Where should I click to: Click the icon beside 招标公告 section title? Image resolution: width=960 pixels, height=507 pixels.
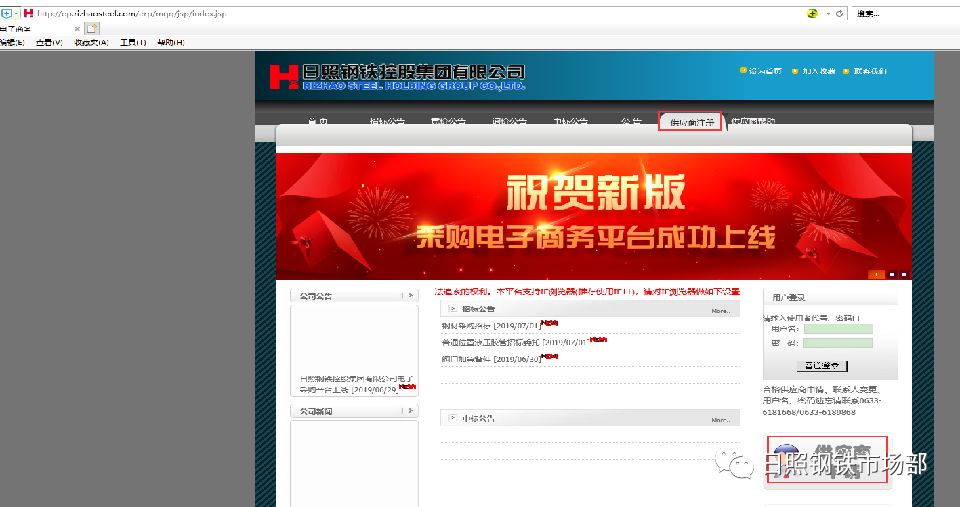coord(453,309)
